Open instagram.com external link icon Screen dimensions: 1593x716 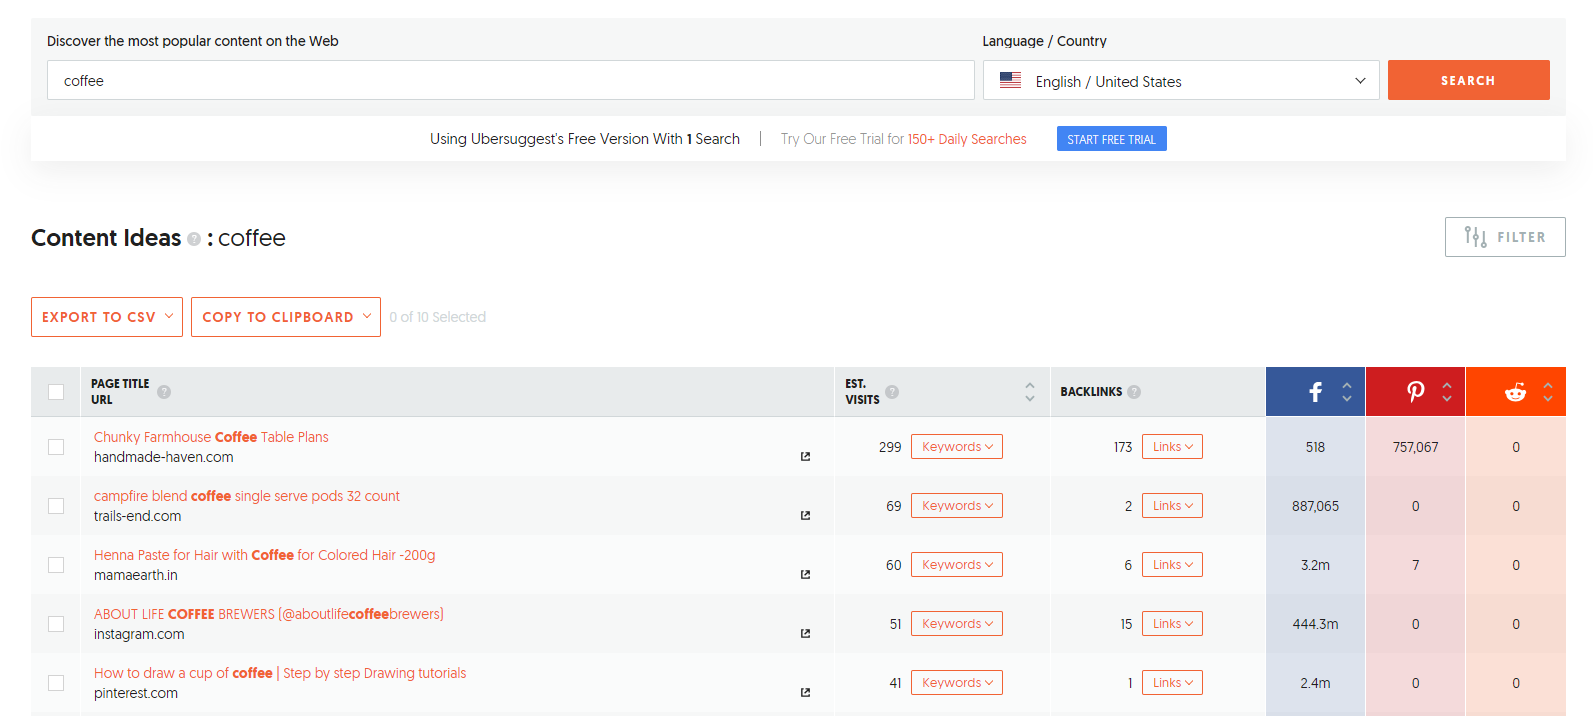805,634
